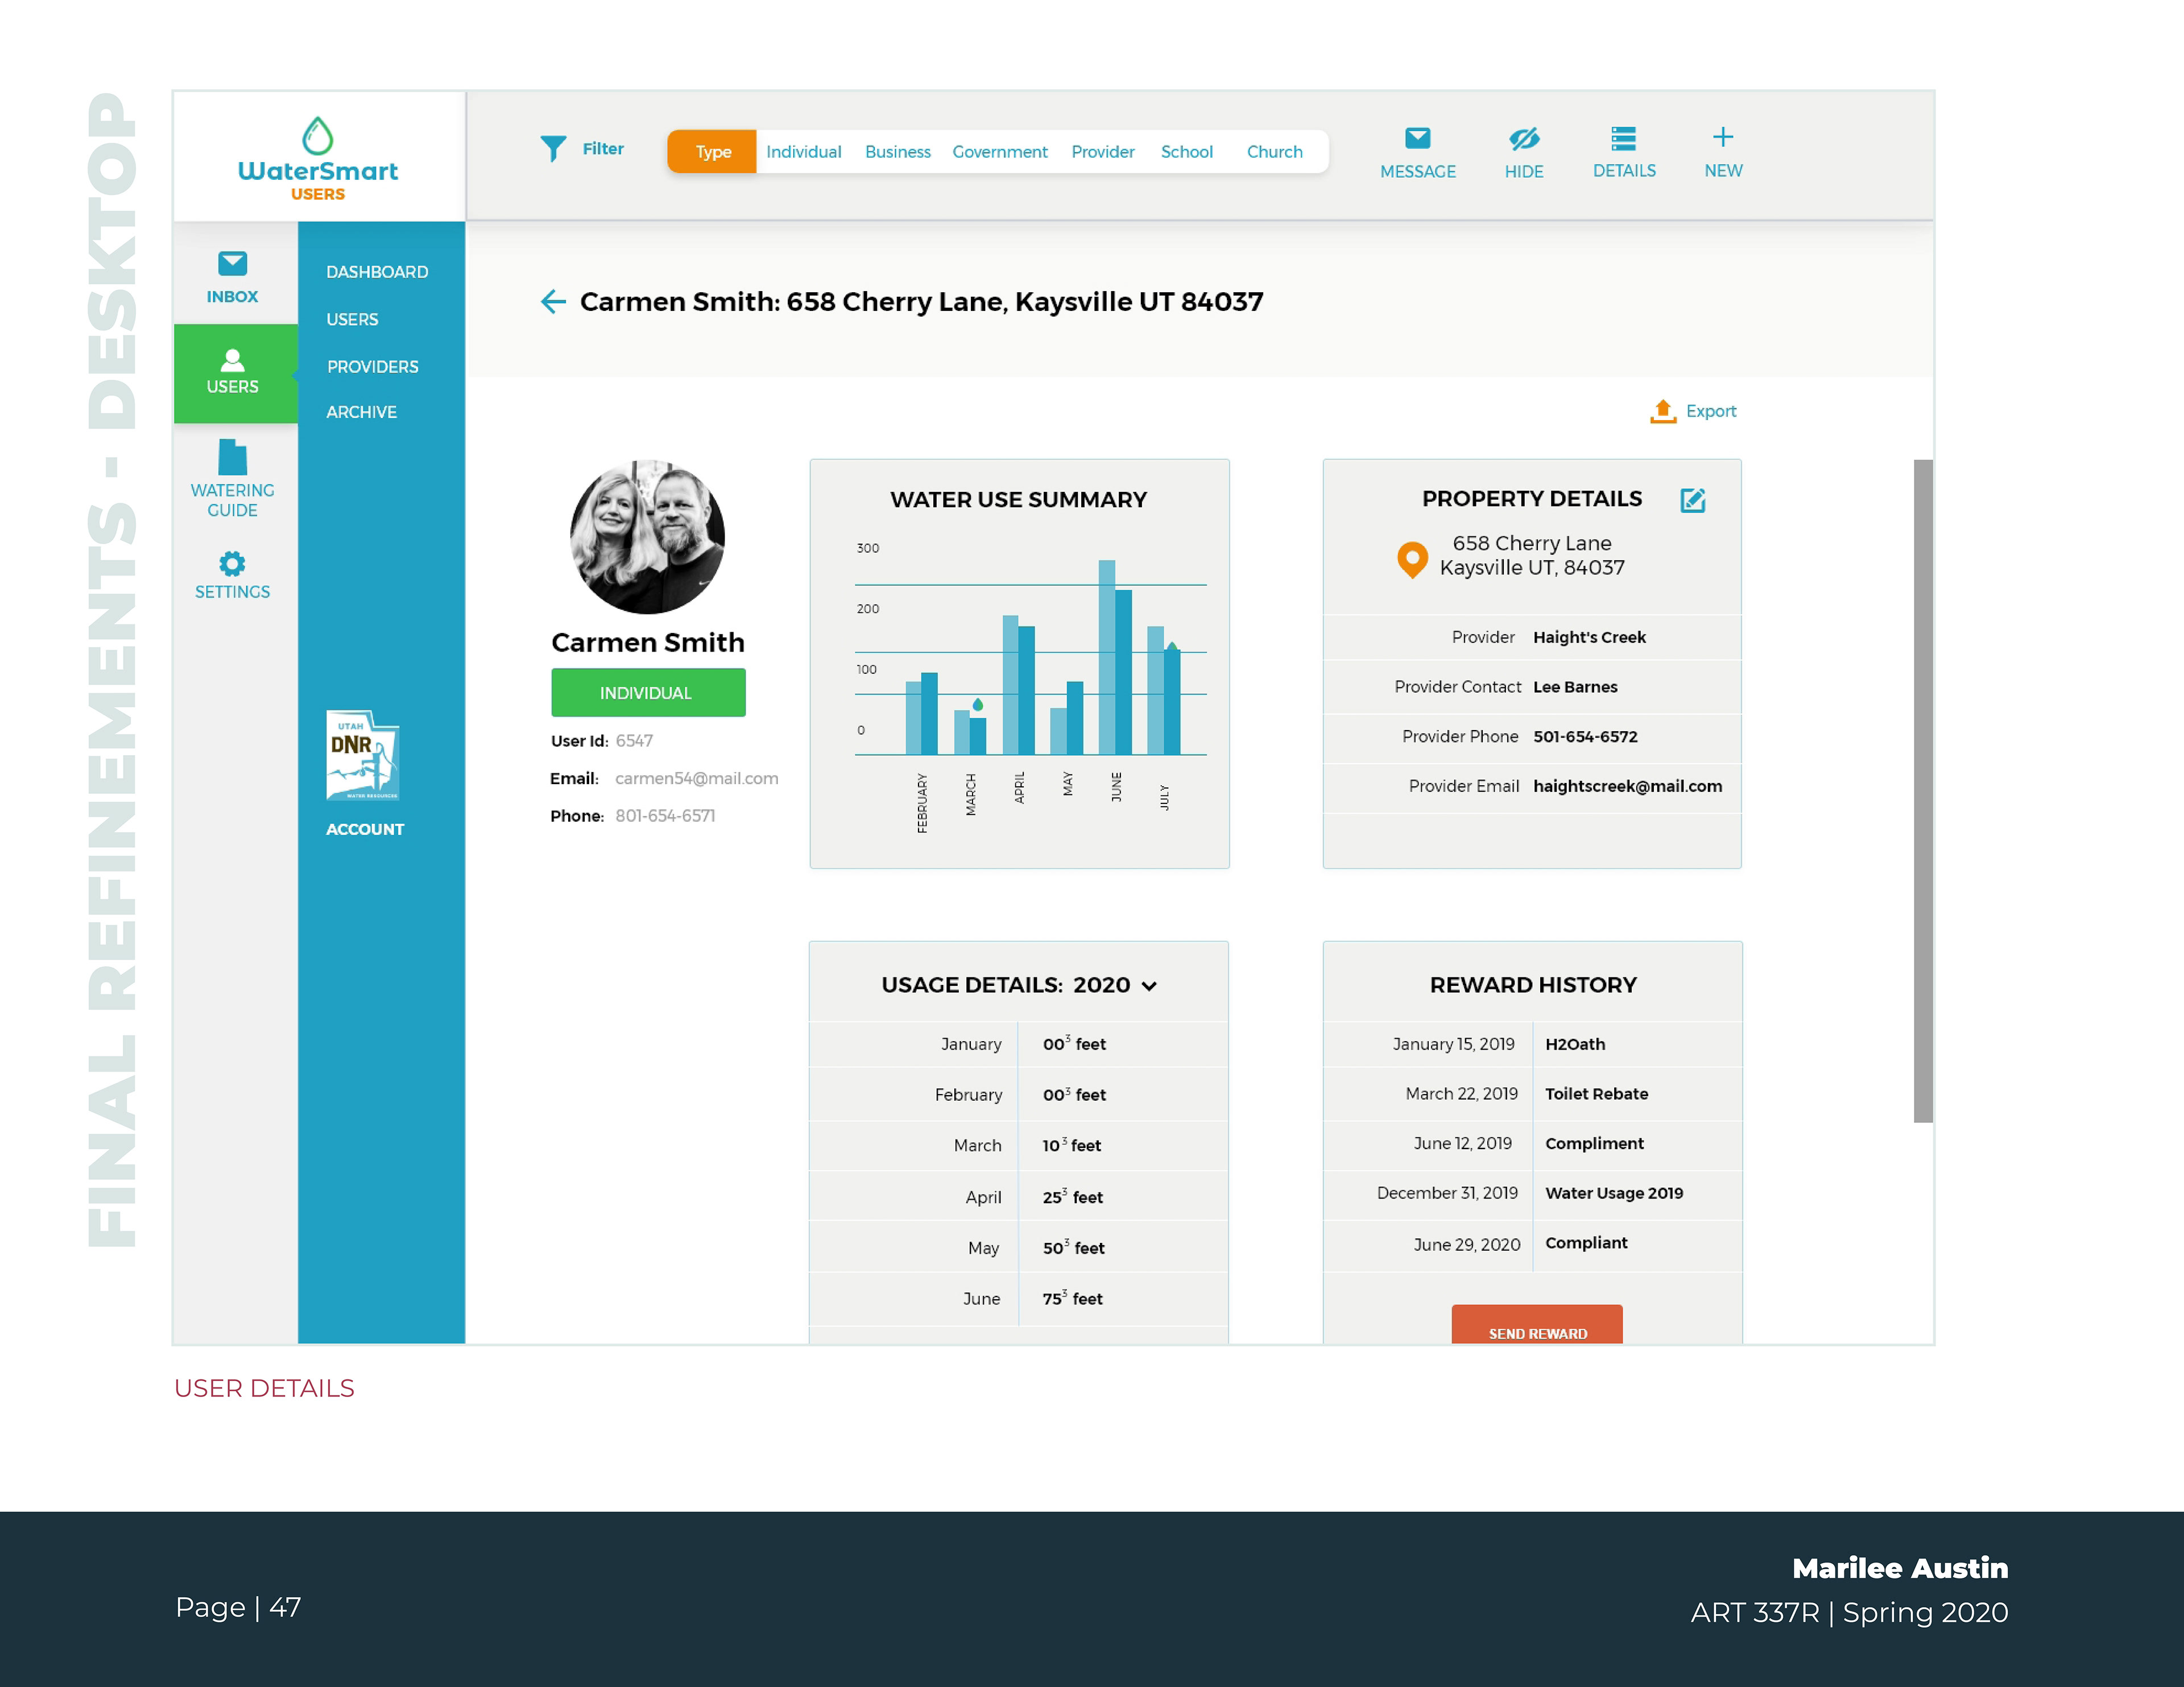The height and width of the screenshot is (1687, 2184).
Task: Click the vertical page scrollbar
Action: pyautogui.click(x=1922, y=790)
